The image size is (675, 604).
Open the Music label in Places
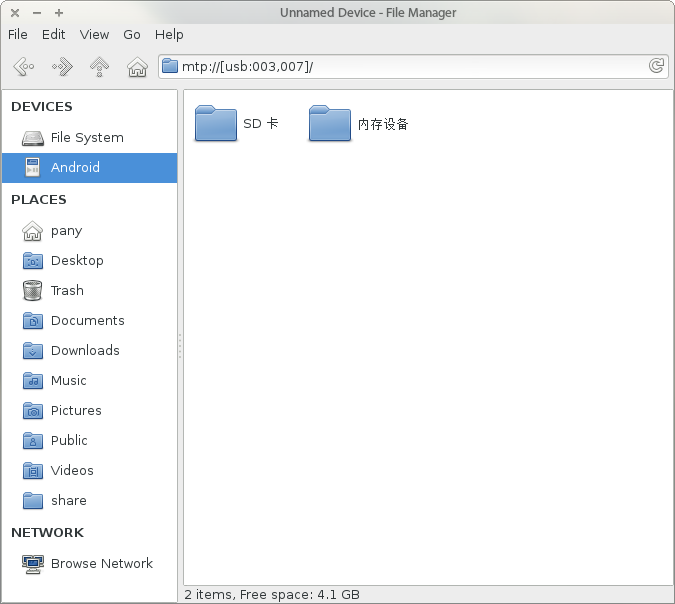click(x=68, y=380)
